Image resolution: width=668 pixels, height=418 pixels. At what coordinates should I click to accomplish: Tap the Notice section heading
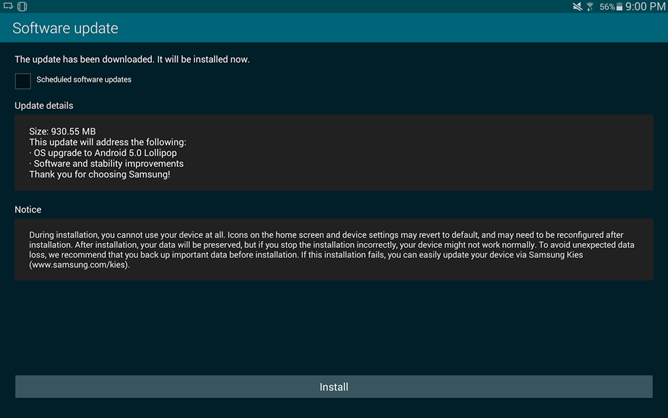(x=28, y=210)
